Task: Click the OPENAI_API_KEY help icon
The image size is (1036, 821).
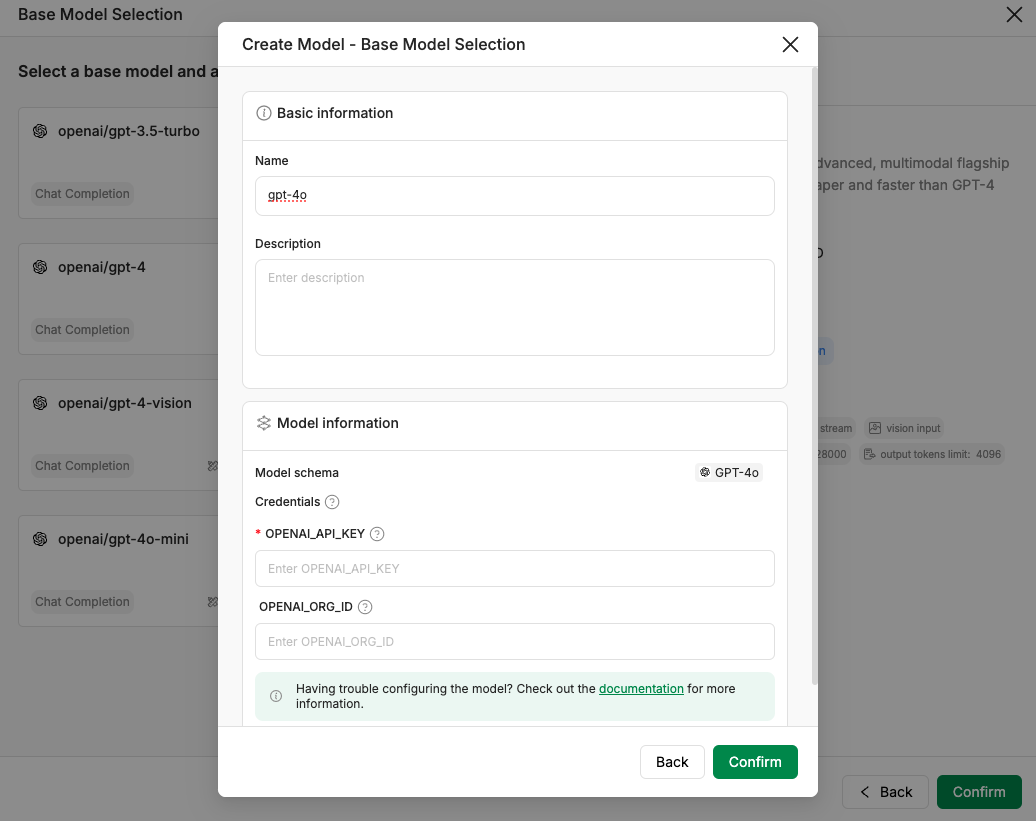Action: point(377,534)
